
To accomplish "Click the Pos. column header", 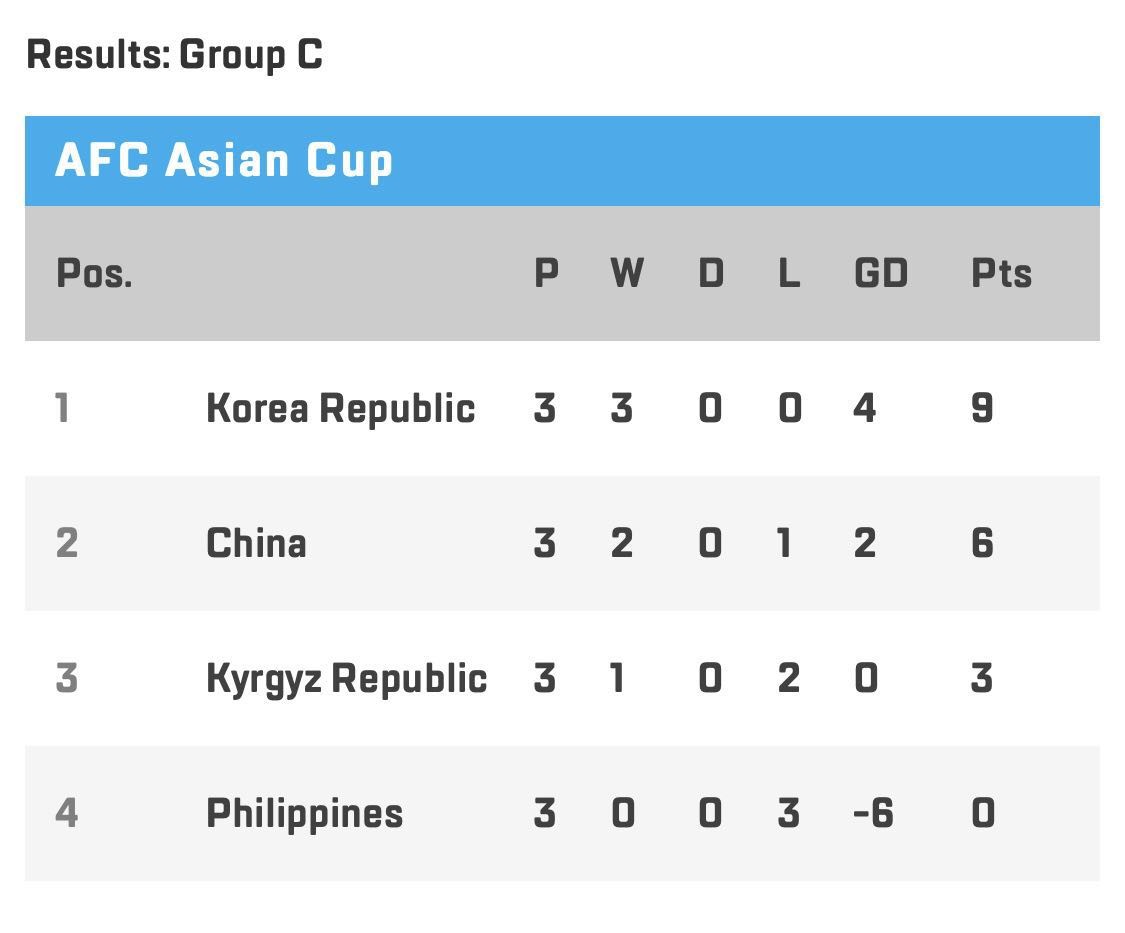I will point(94,273).
